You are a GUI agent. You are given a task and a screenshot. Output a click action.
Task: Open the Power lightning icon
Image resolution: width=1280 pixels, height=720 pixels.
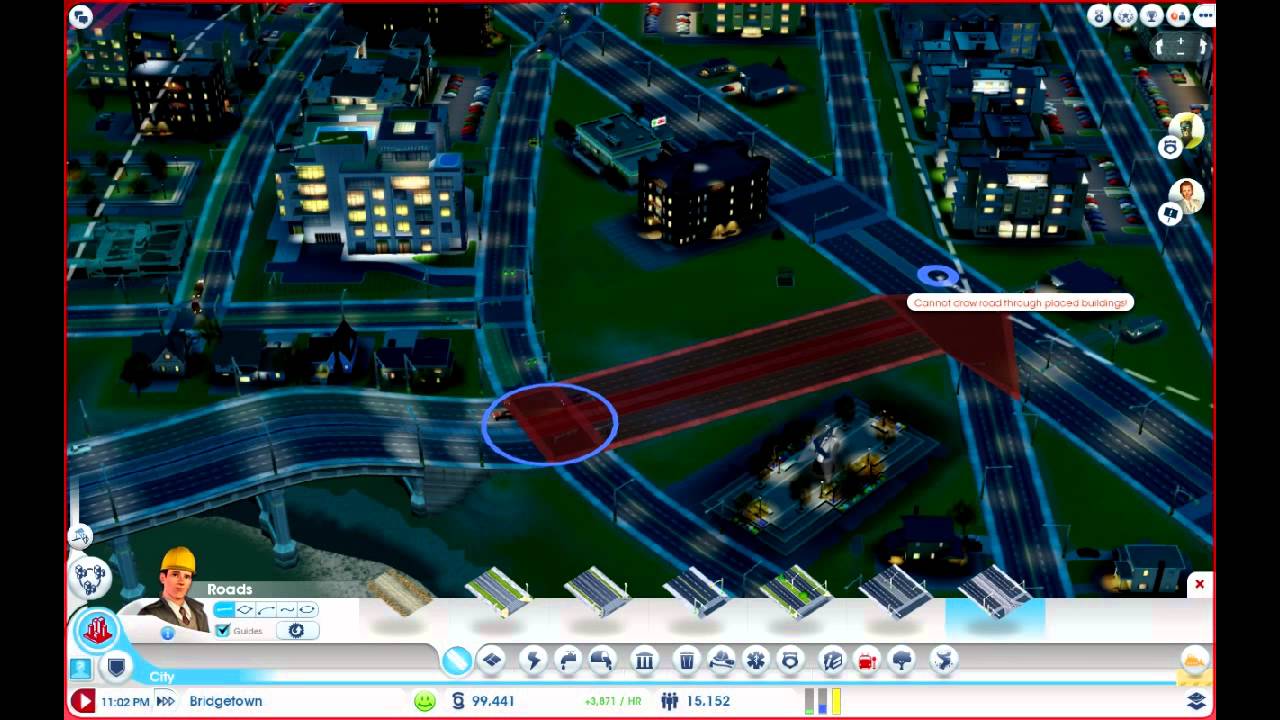pyautogui.click(x=533, y=660)
